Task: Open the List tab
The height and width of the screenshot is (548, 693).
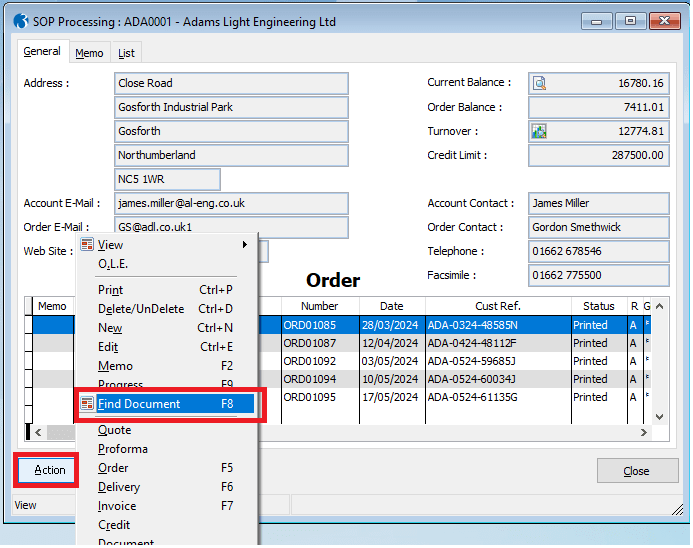Action: 126,53
